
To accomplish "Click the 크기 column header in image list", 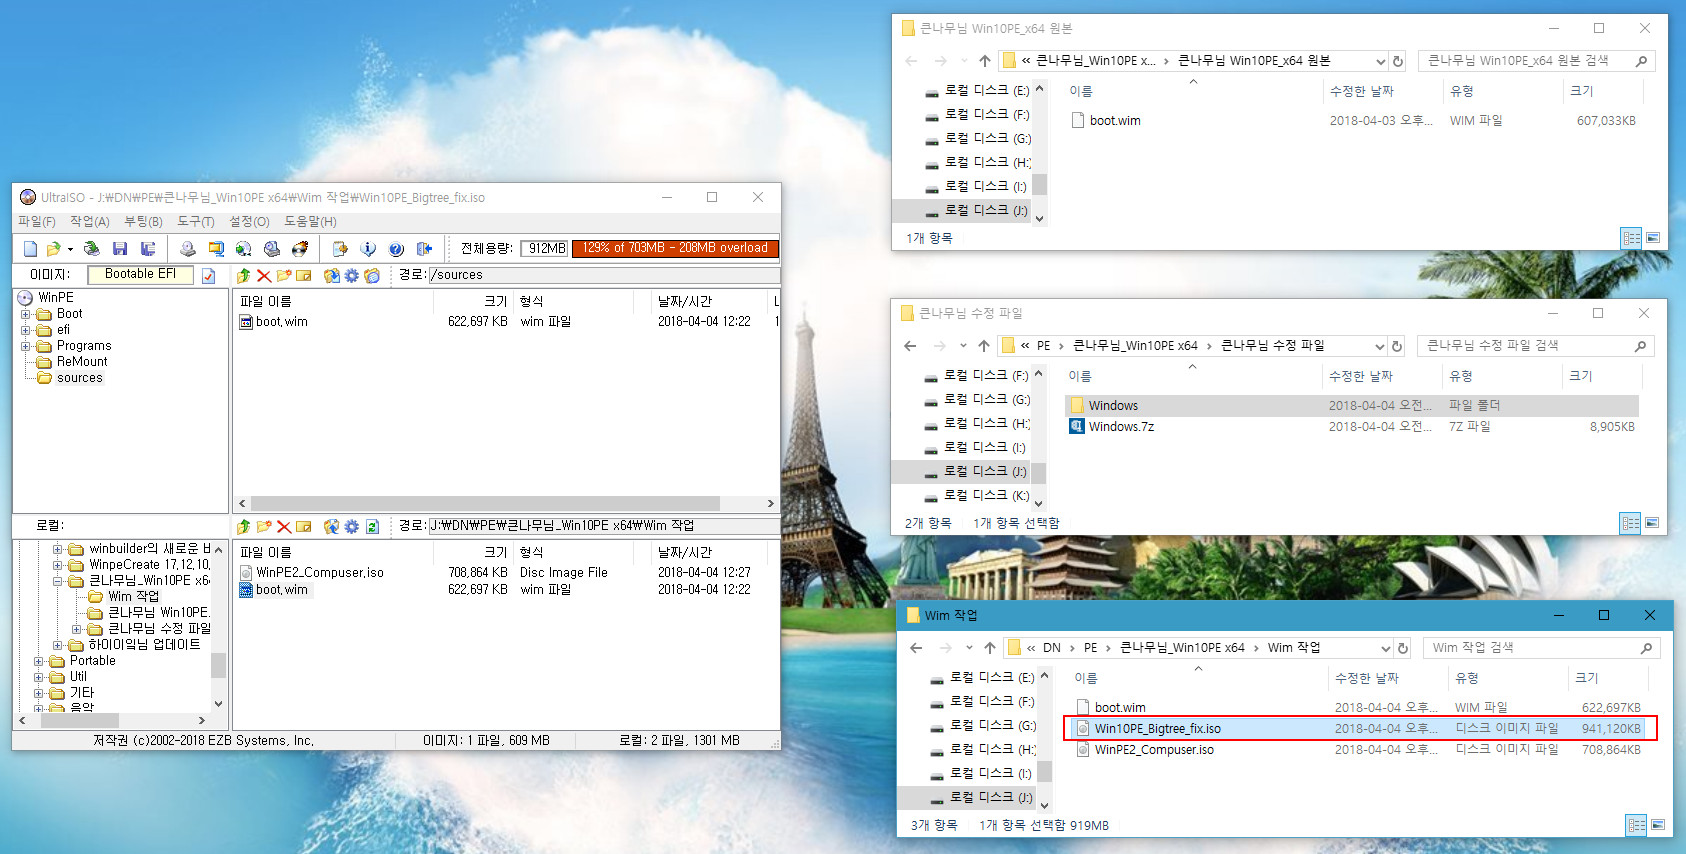I will point(494,301).
